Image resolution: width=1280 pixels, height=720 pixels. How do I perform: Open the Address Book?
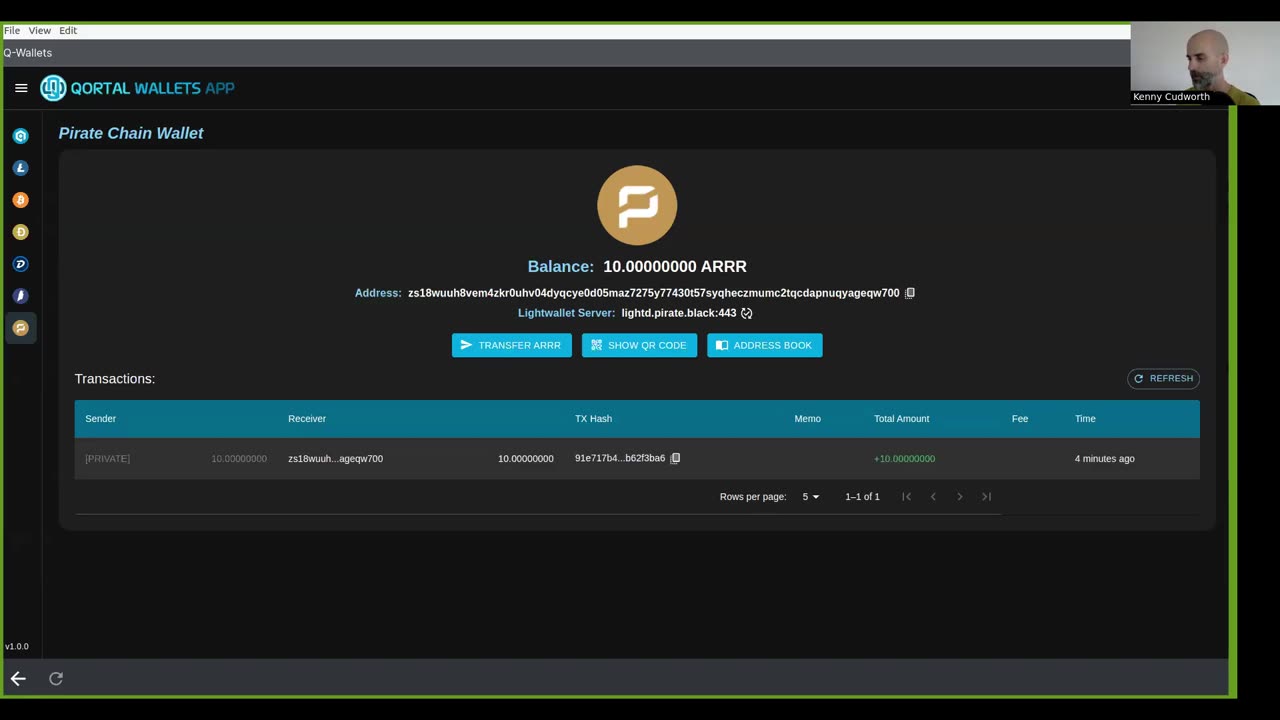[765, 345]
